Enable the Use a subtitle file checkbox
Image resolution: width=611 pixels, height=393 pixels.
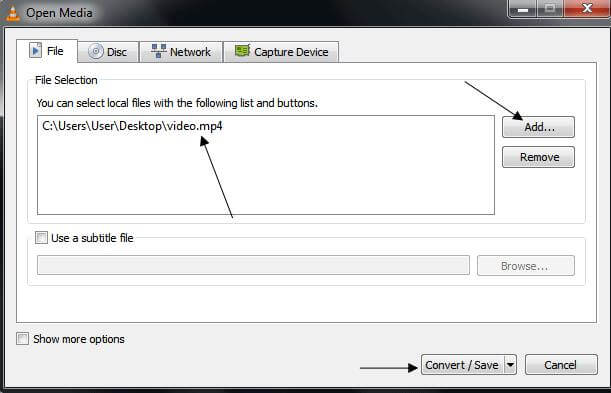pyautogui.click(x=41, y=238)
